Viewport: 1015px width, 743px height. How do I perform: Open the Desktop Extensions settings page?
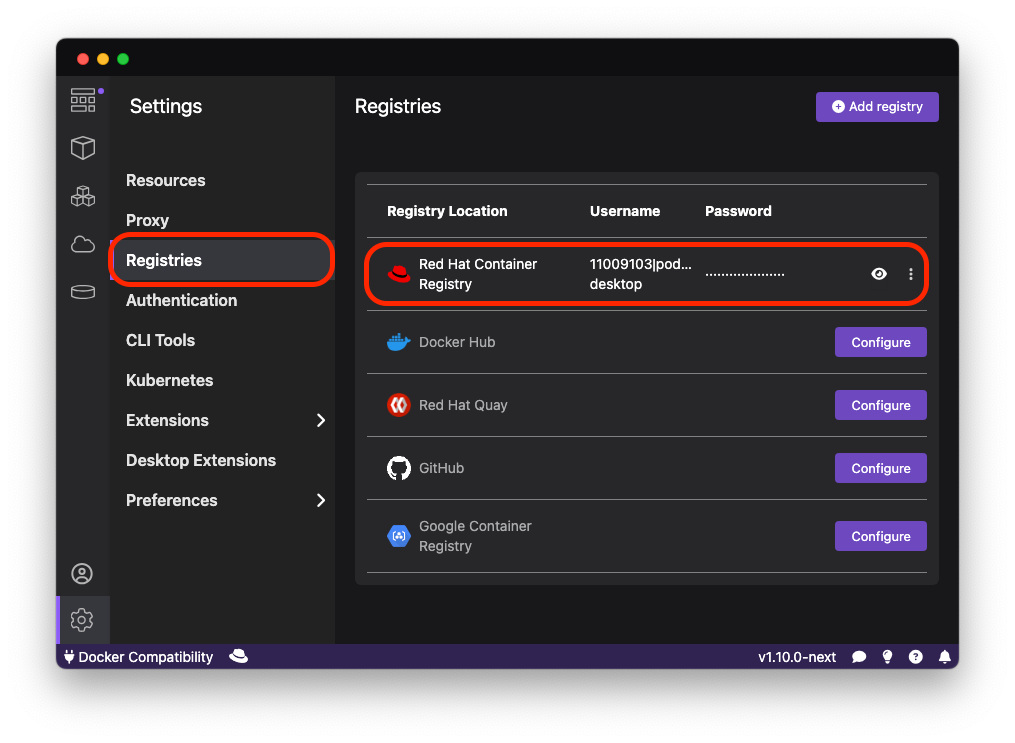coord(201,460)
